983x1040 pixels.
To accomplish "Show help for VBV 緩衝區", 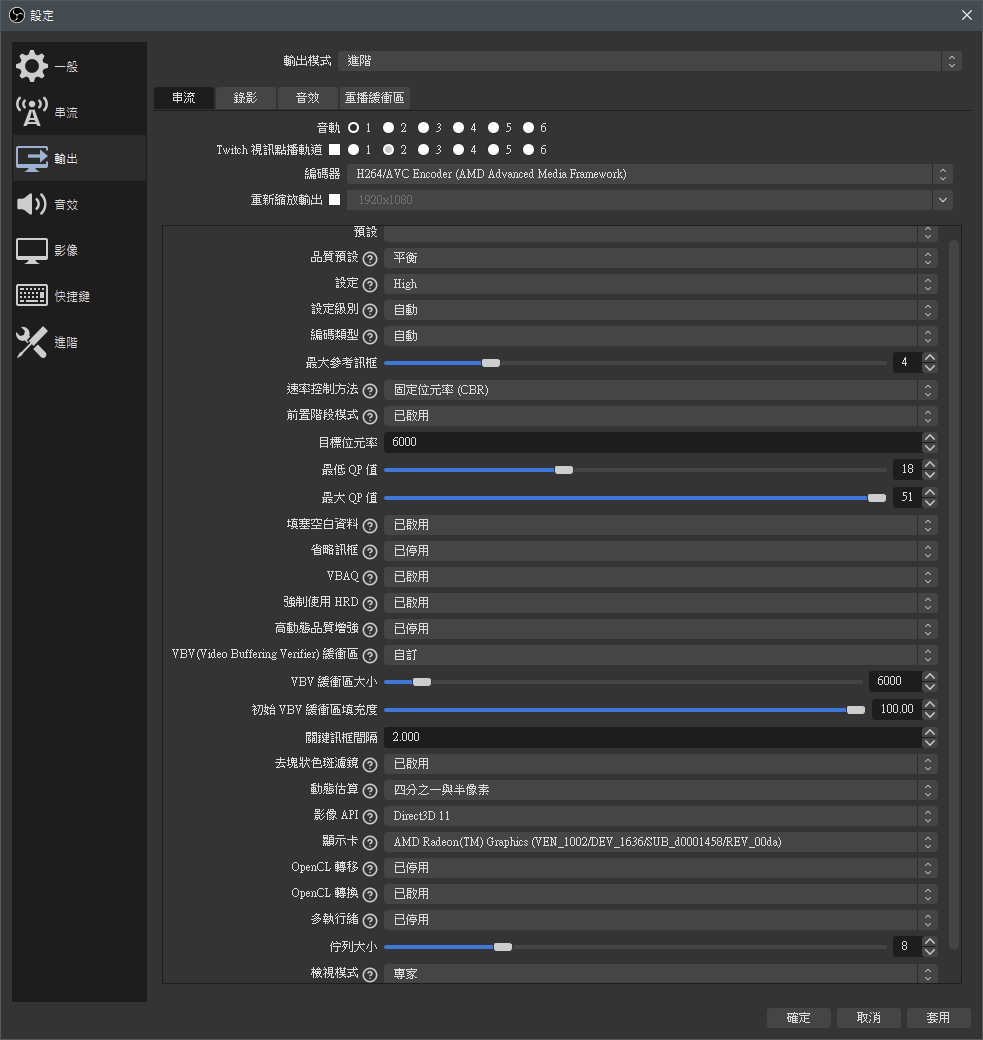I will tap(370, 656).
